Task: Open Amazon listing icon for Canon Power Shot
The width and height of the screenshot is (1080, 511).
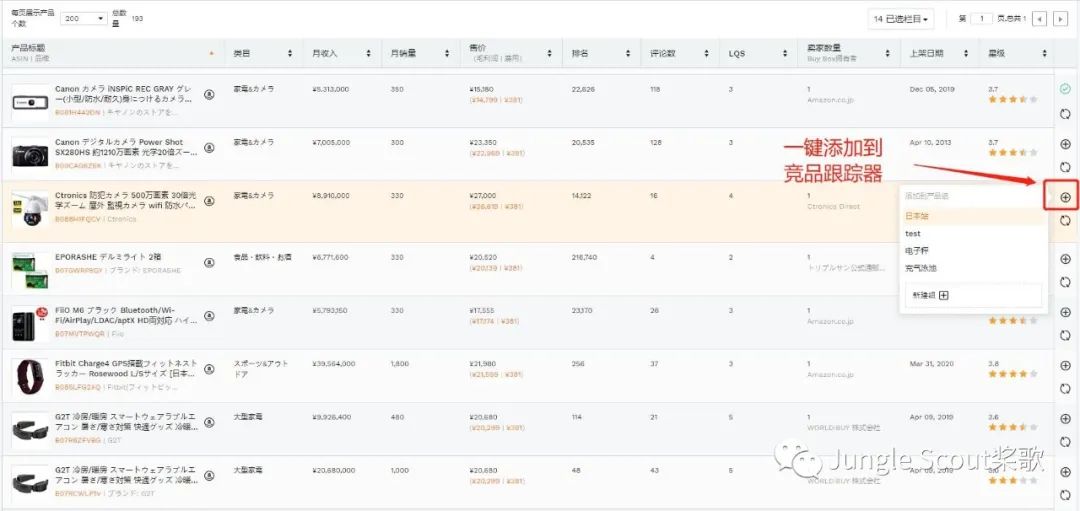Action: click(x=209, y=147)
